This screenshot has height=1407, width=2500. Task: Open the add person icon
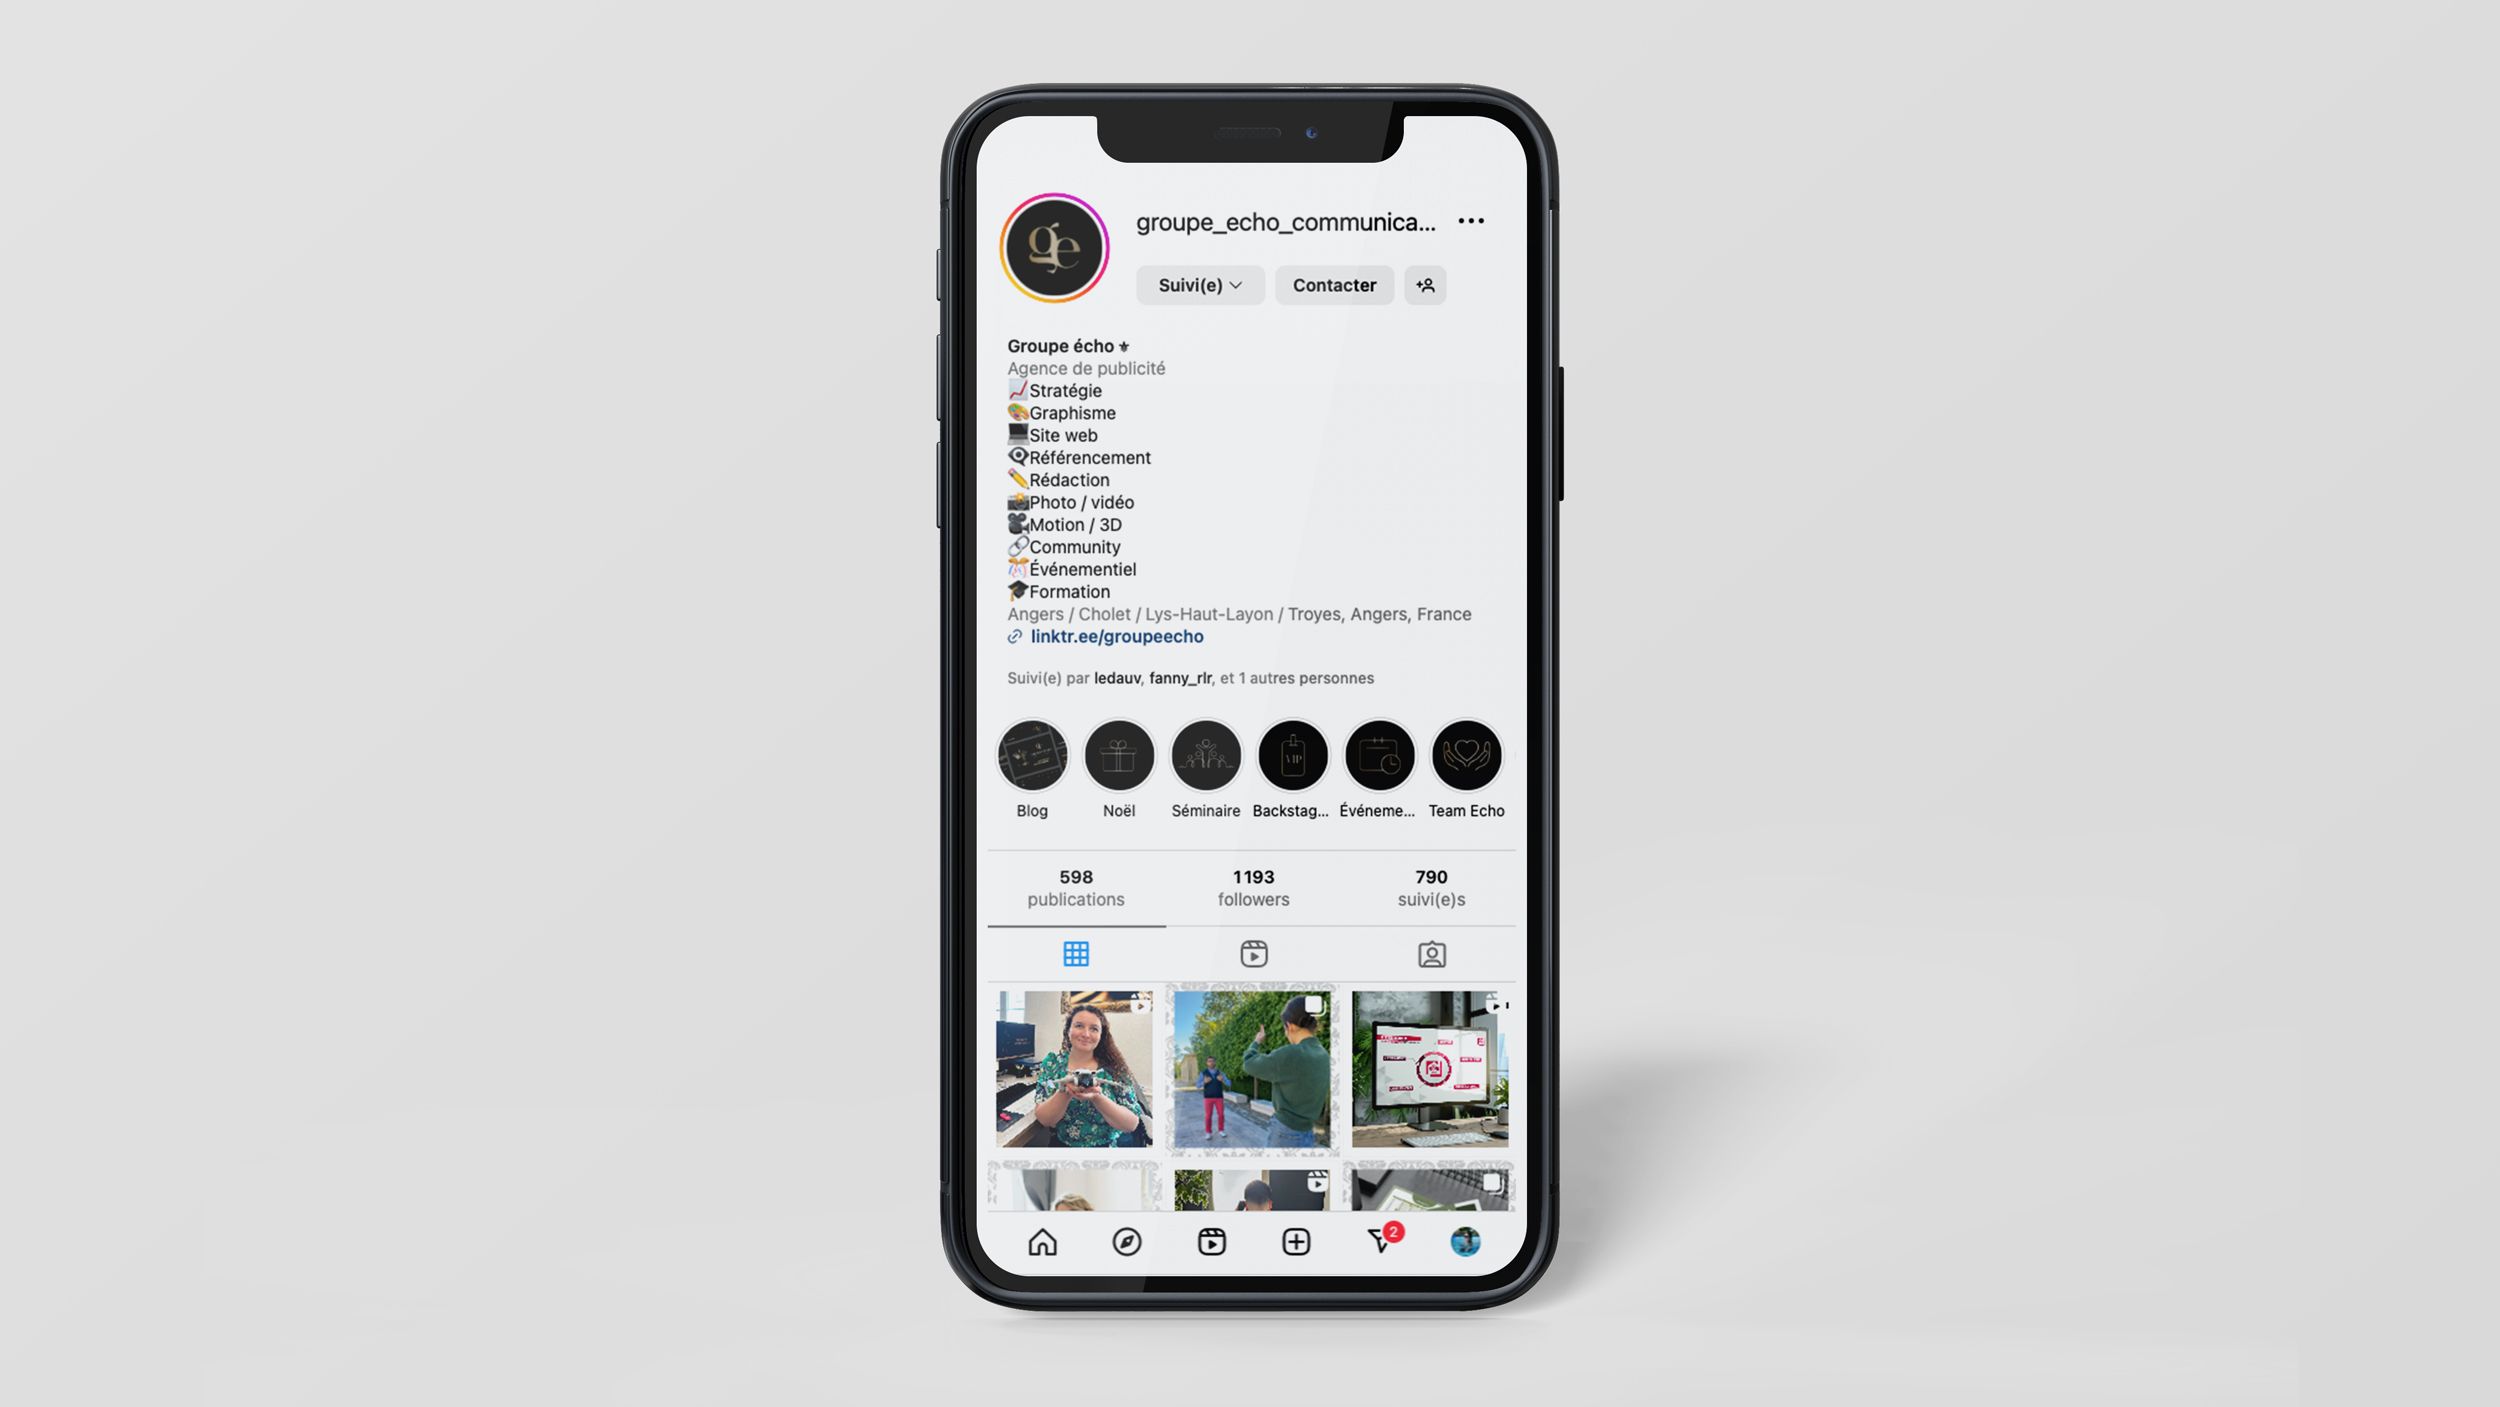click(1425, 283)
